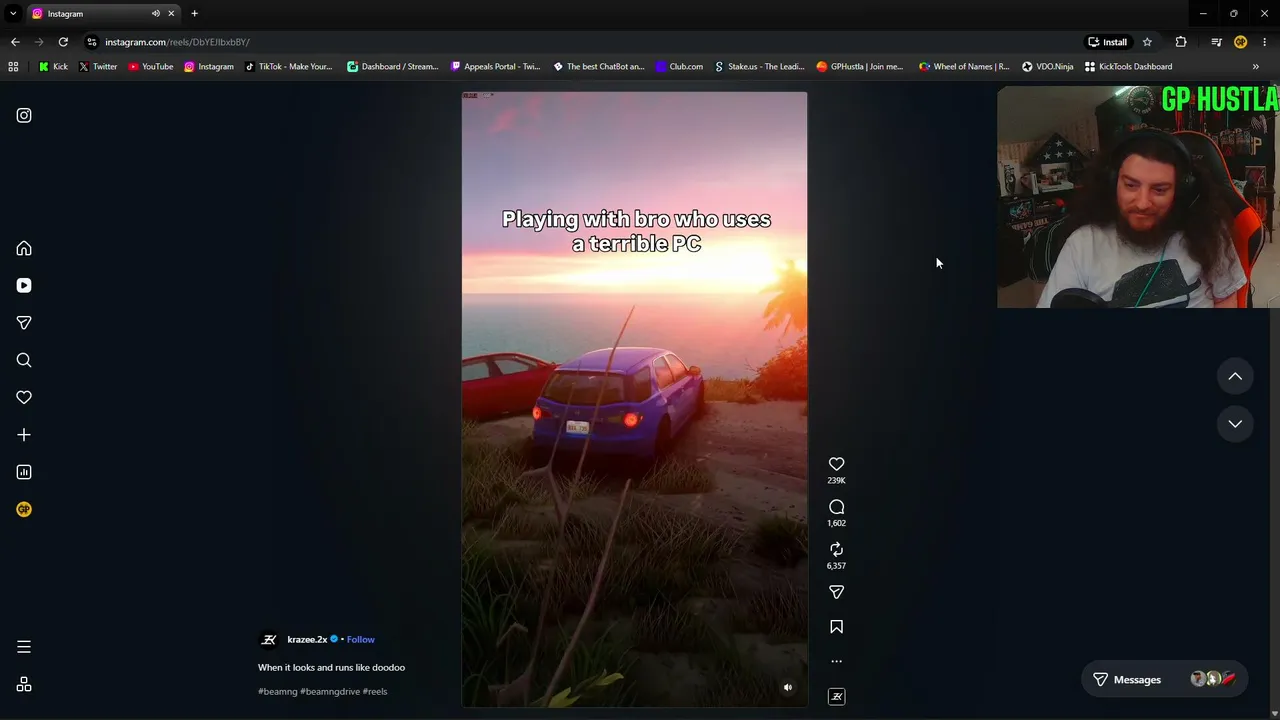Screen dimensions: 1280x720
Task: Open the profile avatar in the sidebar
Action: click(24, 509)
